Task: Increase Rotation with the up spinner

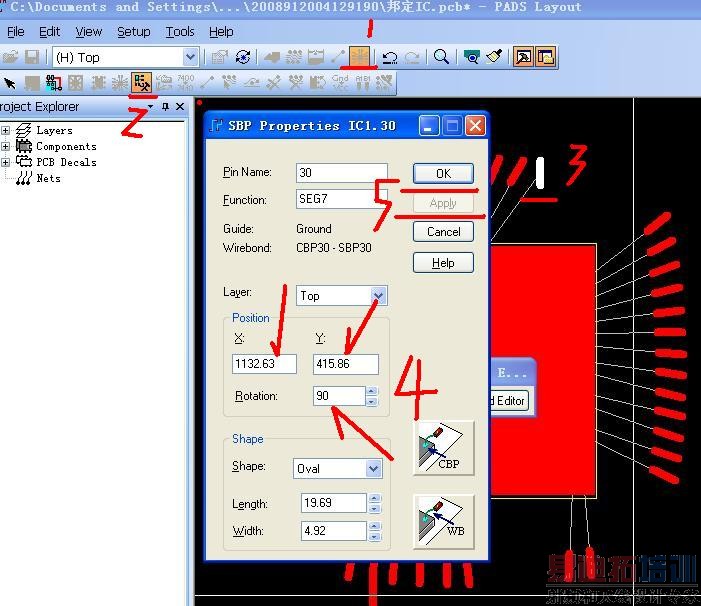Action: click(372, 391)
